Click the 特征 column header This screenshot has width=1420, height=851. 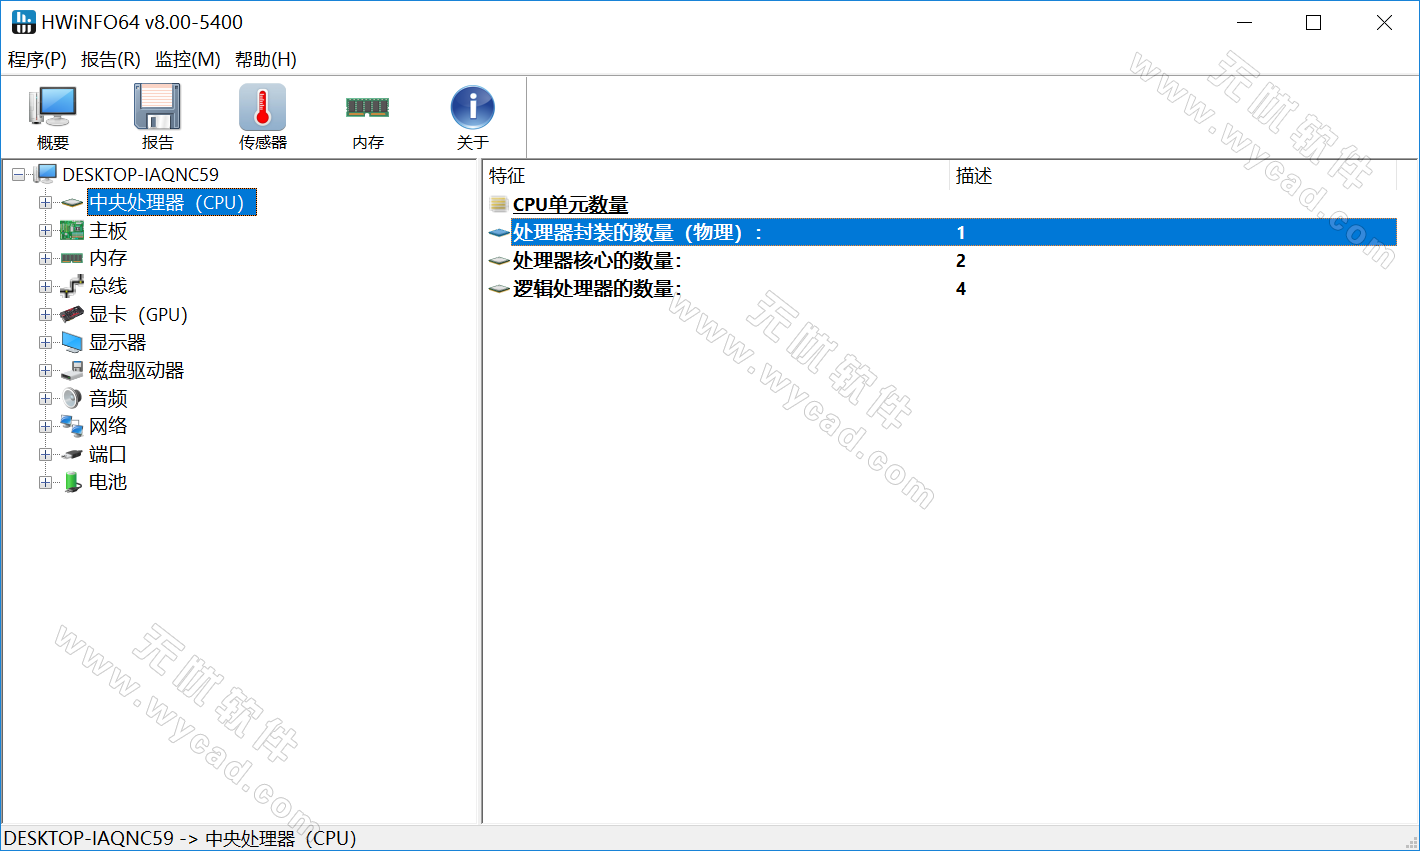coord(508,175)
